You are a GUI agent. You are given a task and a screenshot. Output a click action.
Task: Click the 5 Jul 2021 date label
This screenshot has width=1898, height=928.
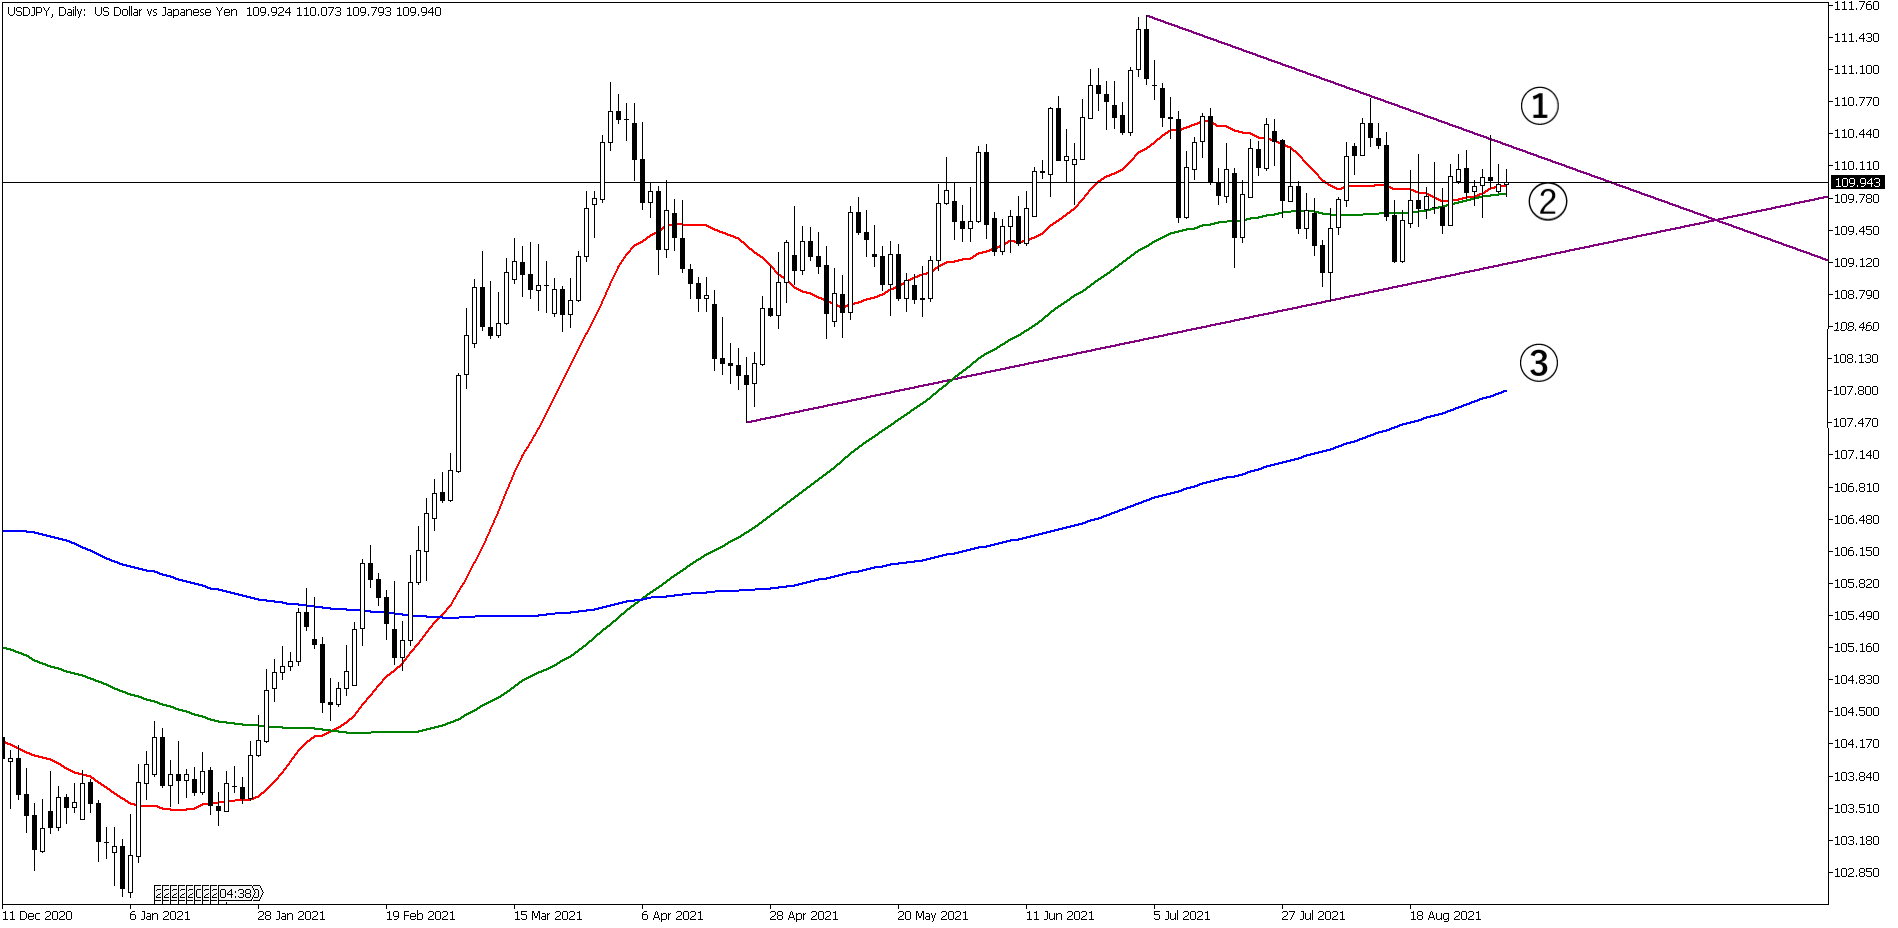[x=1181, y=915]
